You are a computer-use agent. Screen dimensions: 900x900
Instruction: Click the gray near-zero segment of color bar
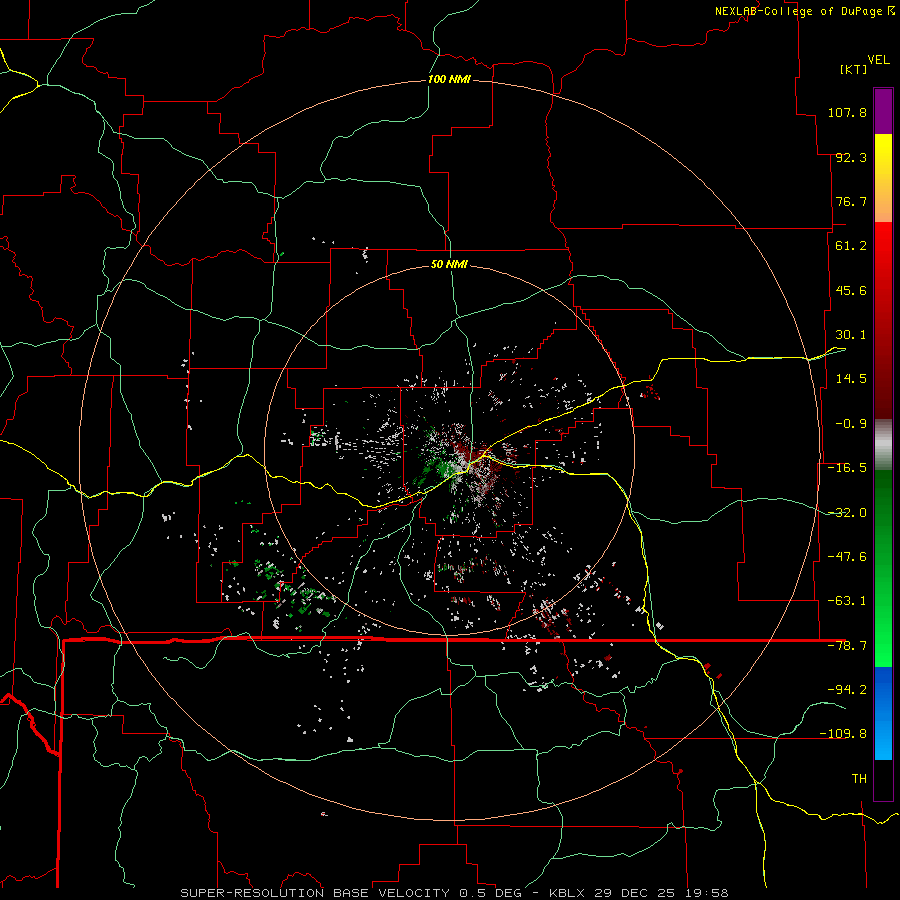click(x=883, y=445)
